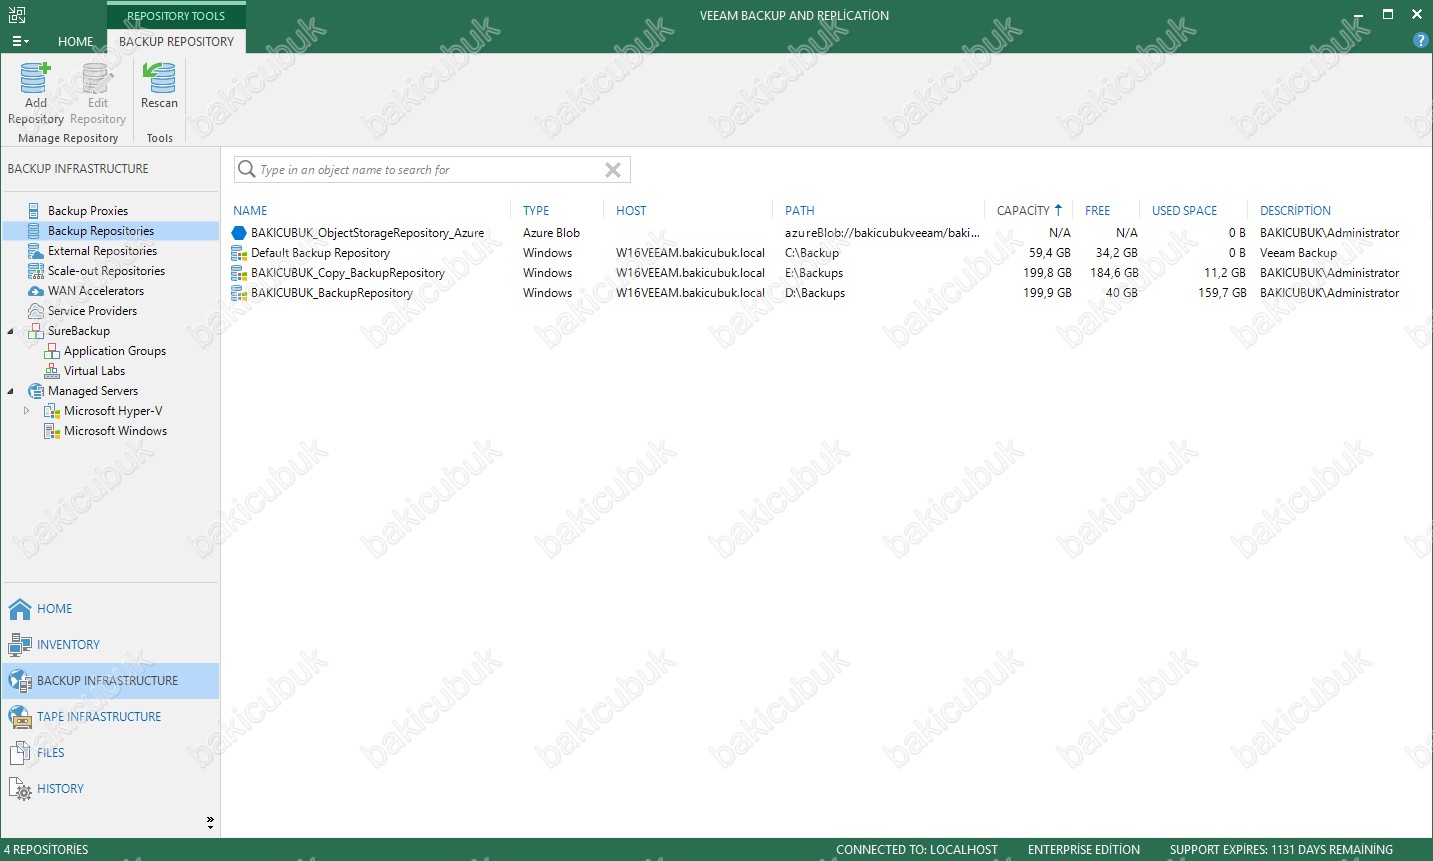
Task: Select Service Providers node
Action: [x=92, y=311]
